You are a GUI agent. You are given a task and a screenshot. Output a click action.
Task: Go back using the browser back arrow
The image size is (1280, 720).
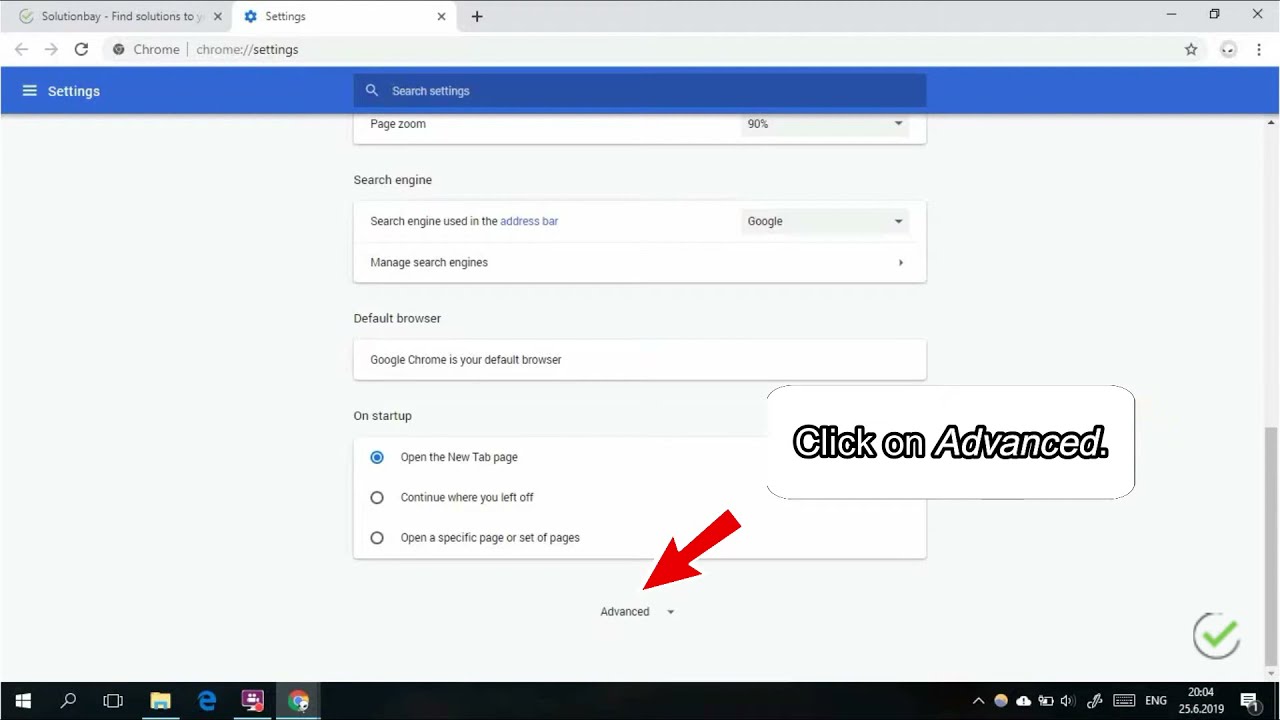[x=21, y=49]
